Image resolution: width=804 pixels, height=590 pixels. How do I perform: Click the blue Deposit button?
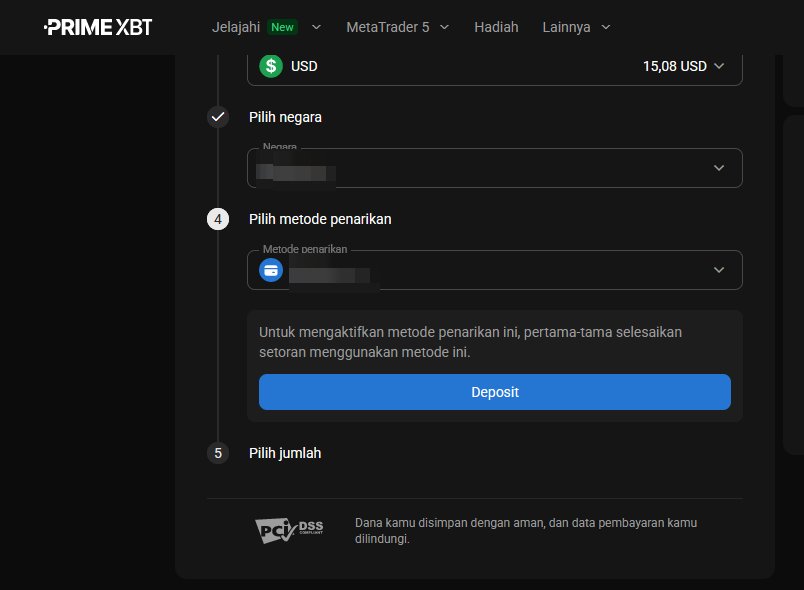pos(495,392)
